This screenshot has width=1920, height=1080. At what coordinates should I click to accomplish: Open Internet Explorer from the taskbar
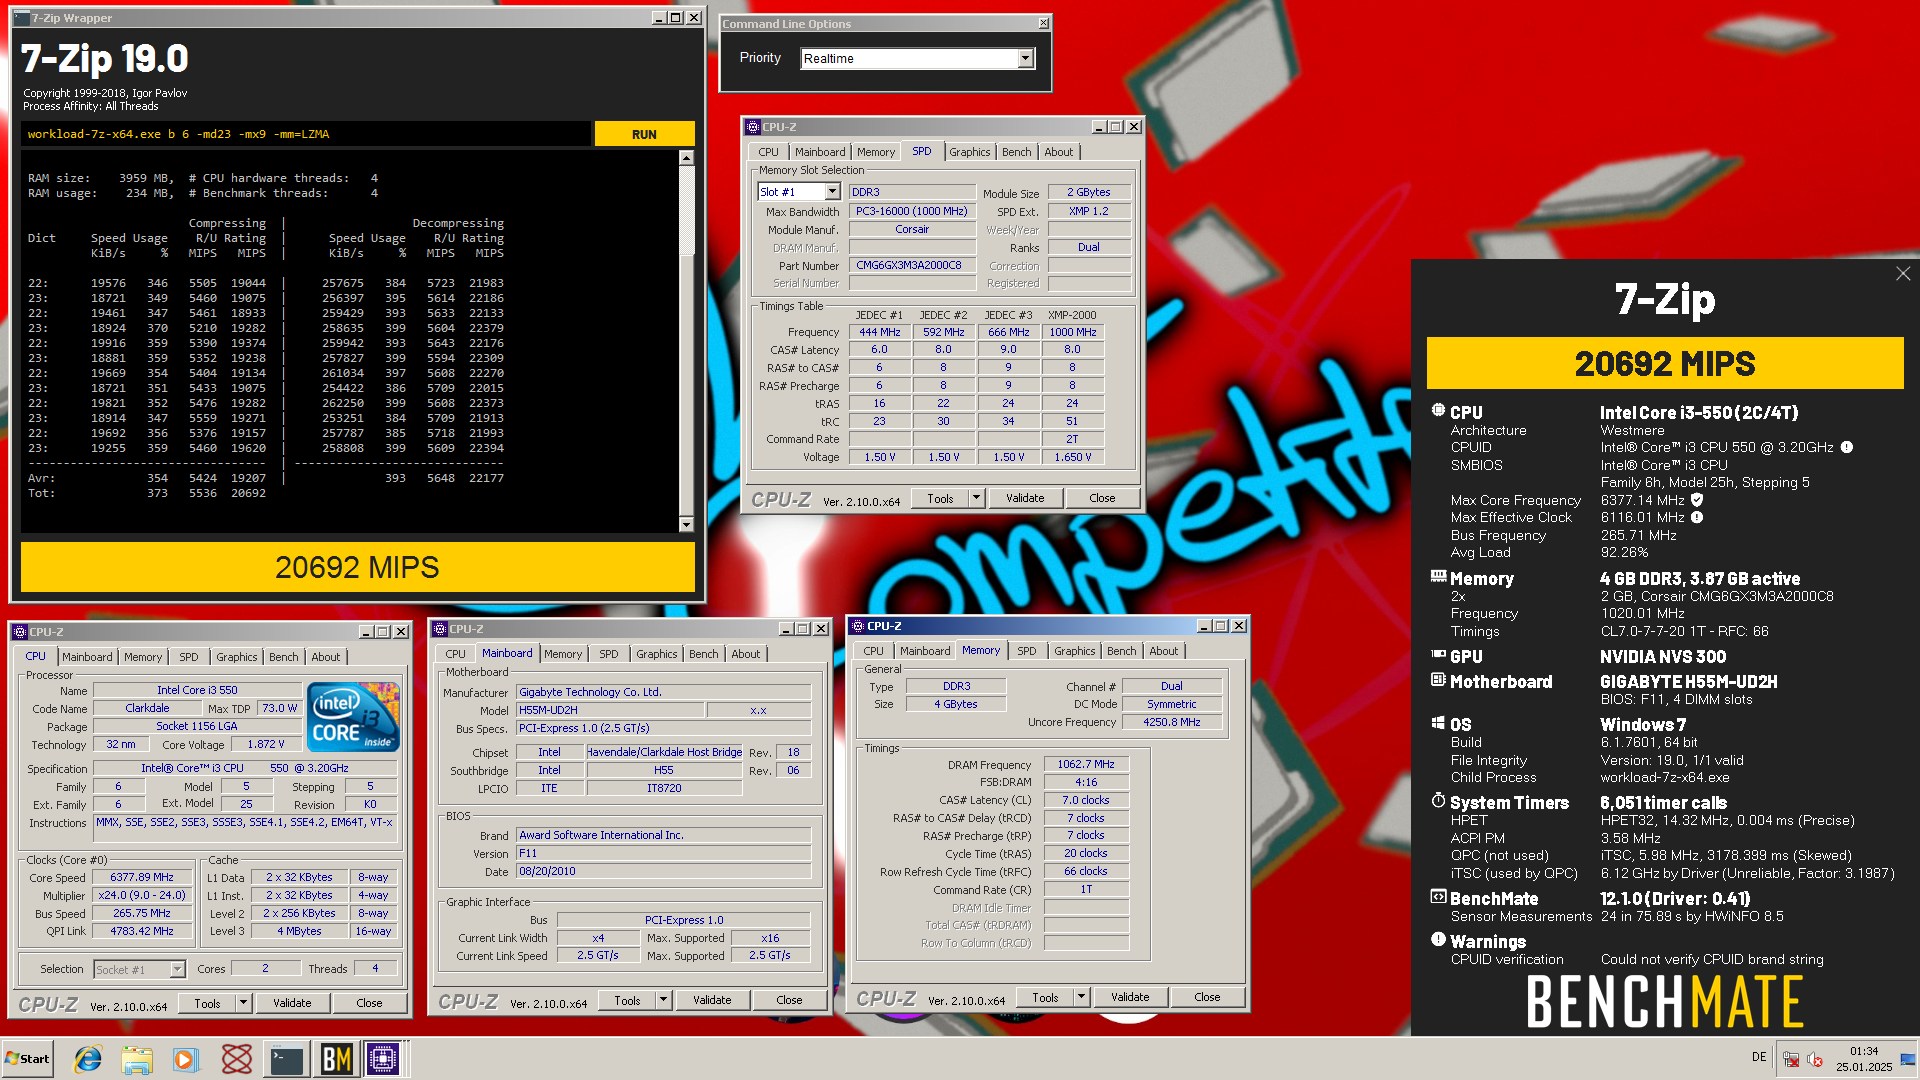[x=88, y=1059]
